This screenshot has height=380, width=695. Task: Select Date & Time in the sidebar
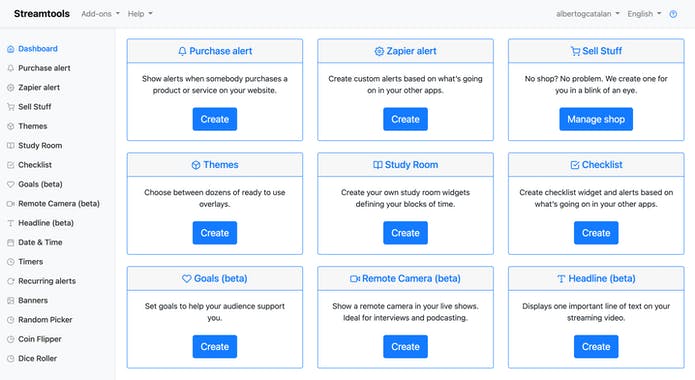click(40, 243)
